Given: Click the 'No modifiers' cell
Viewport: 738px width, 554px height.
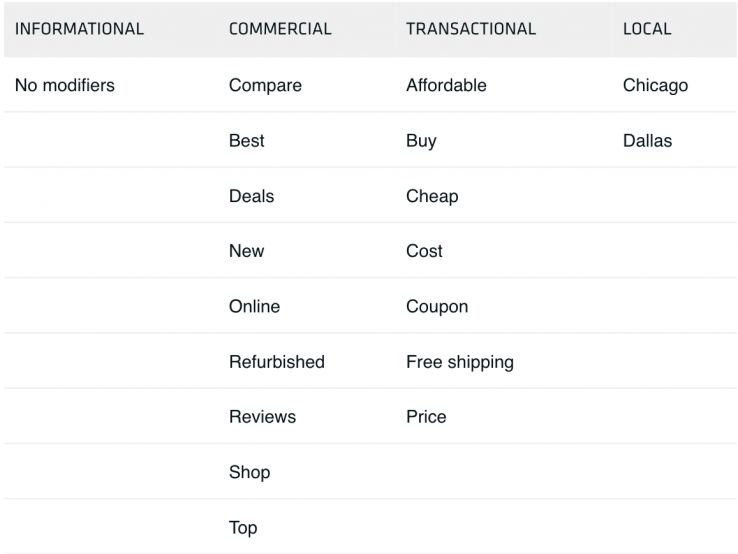Looking at the screenshot, I should tap(65, 86).
